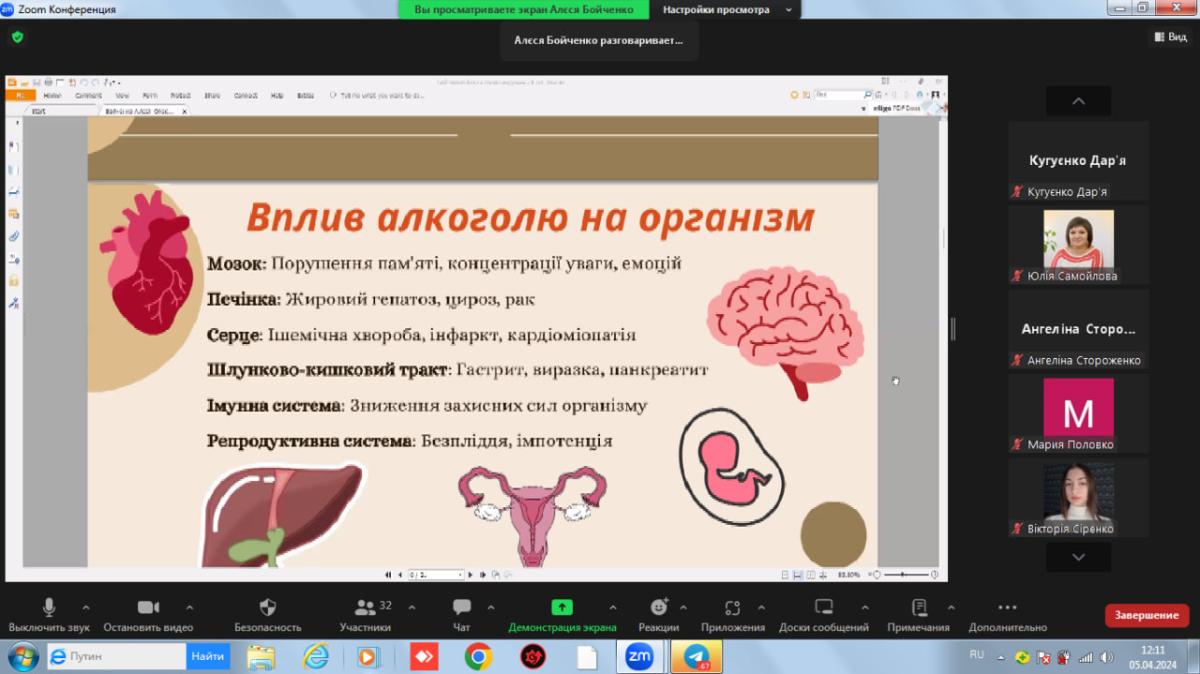Open Apps (Приложения) in the Zoom toolbar
The width and height of the screenshot is (1200, 674).
coord(732,608)
